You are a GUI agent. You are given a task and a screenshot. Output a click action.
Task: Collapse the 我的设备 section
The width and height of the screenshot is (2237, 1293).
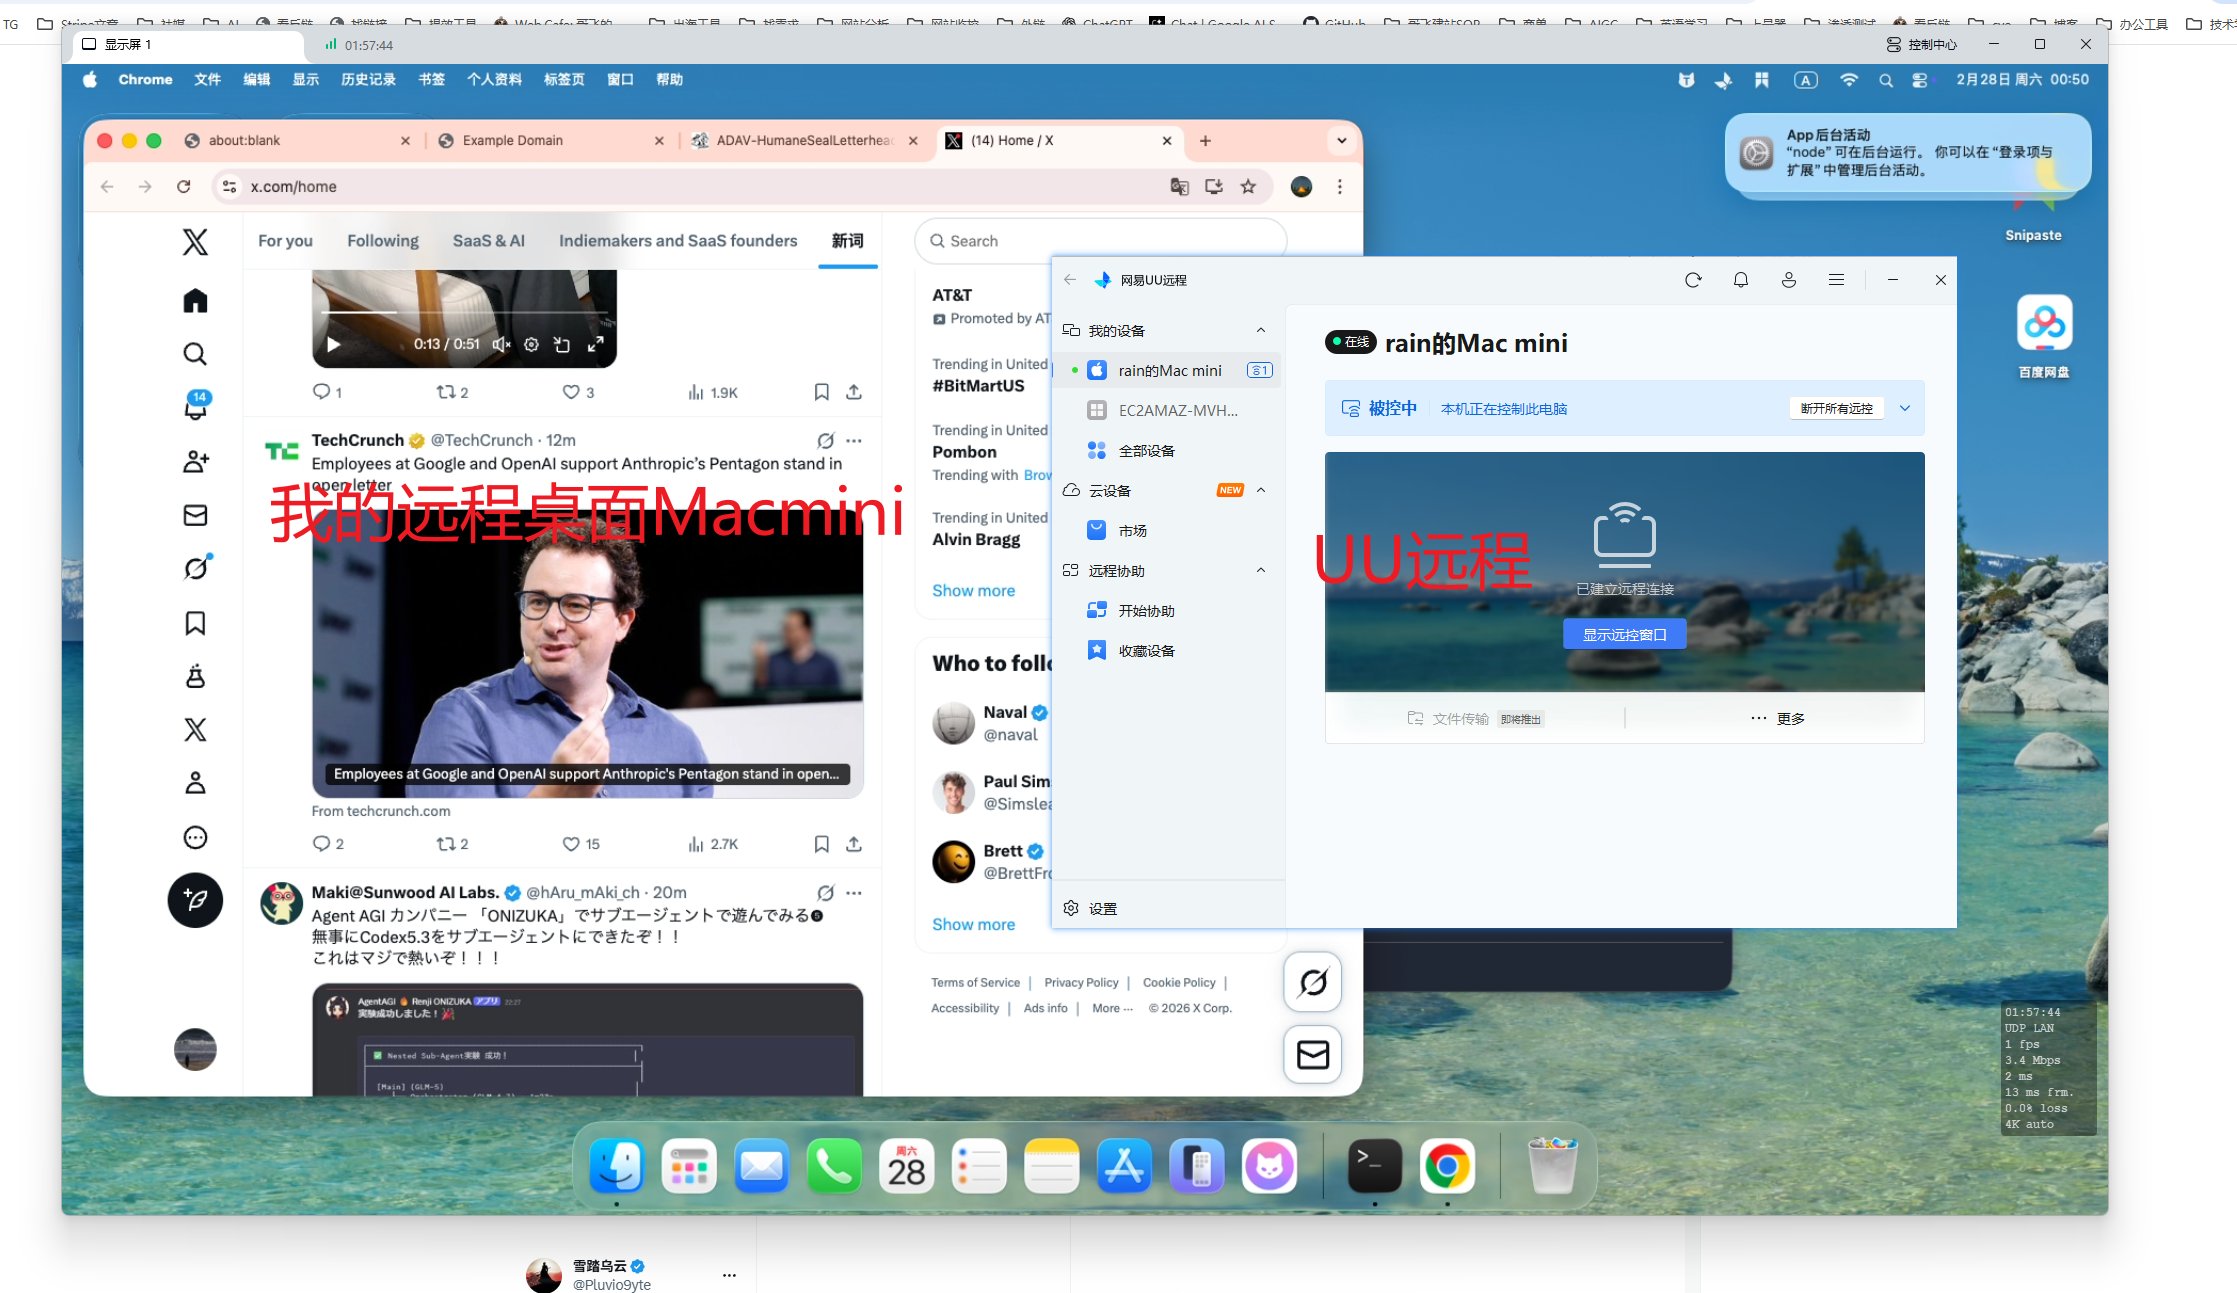pyautogui.click(x=1260, y=331)
